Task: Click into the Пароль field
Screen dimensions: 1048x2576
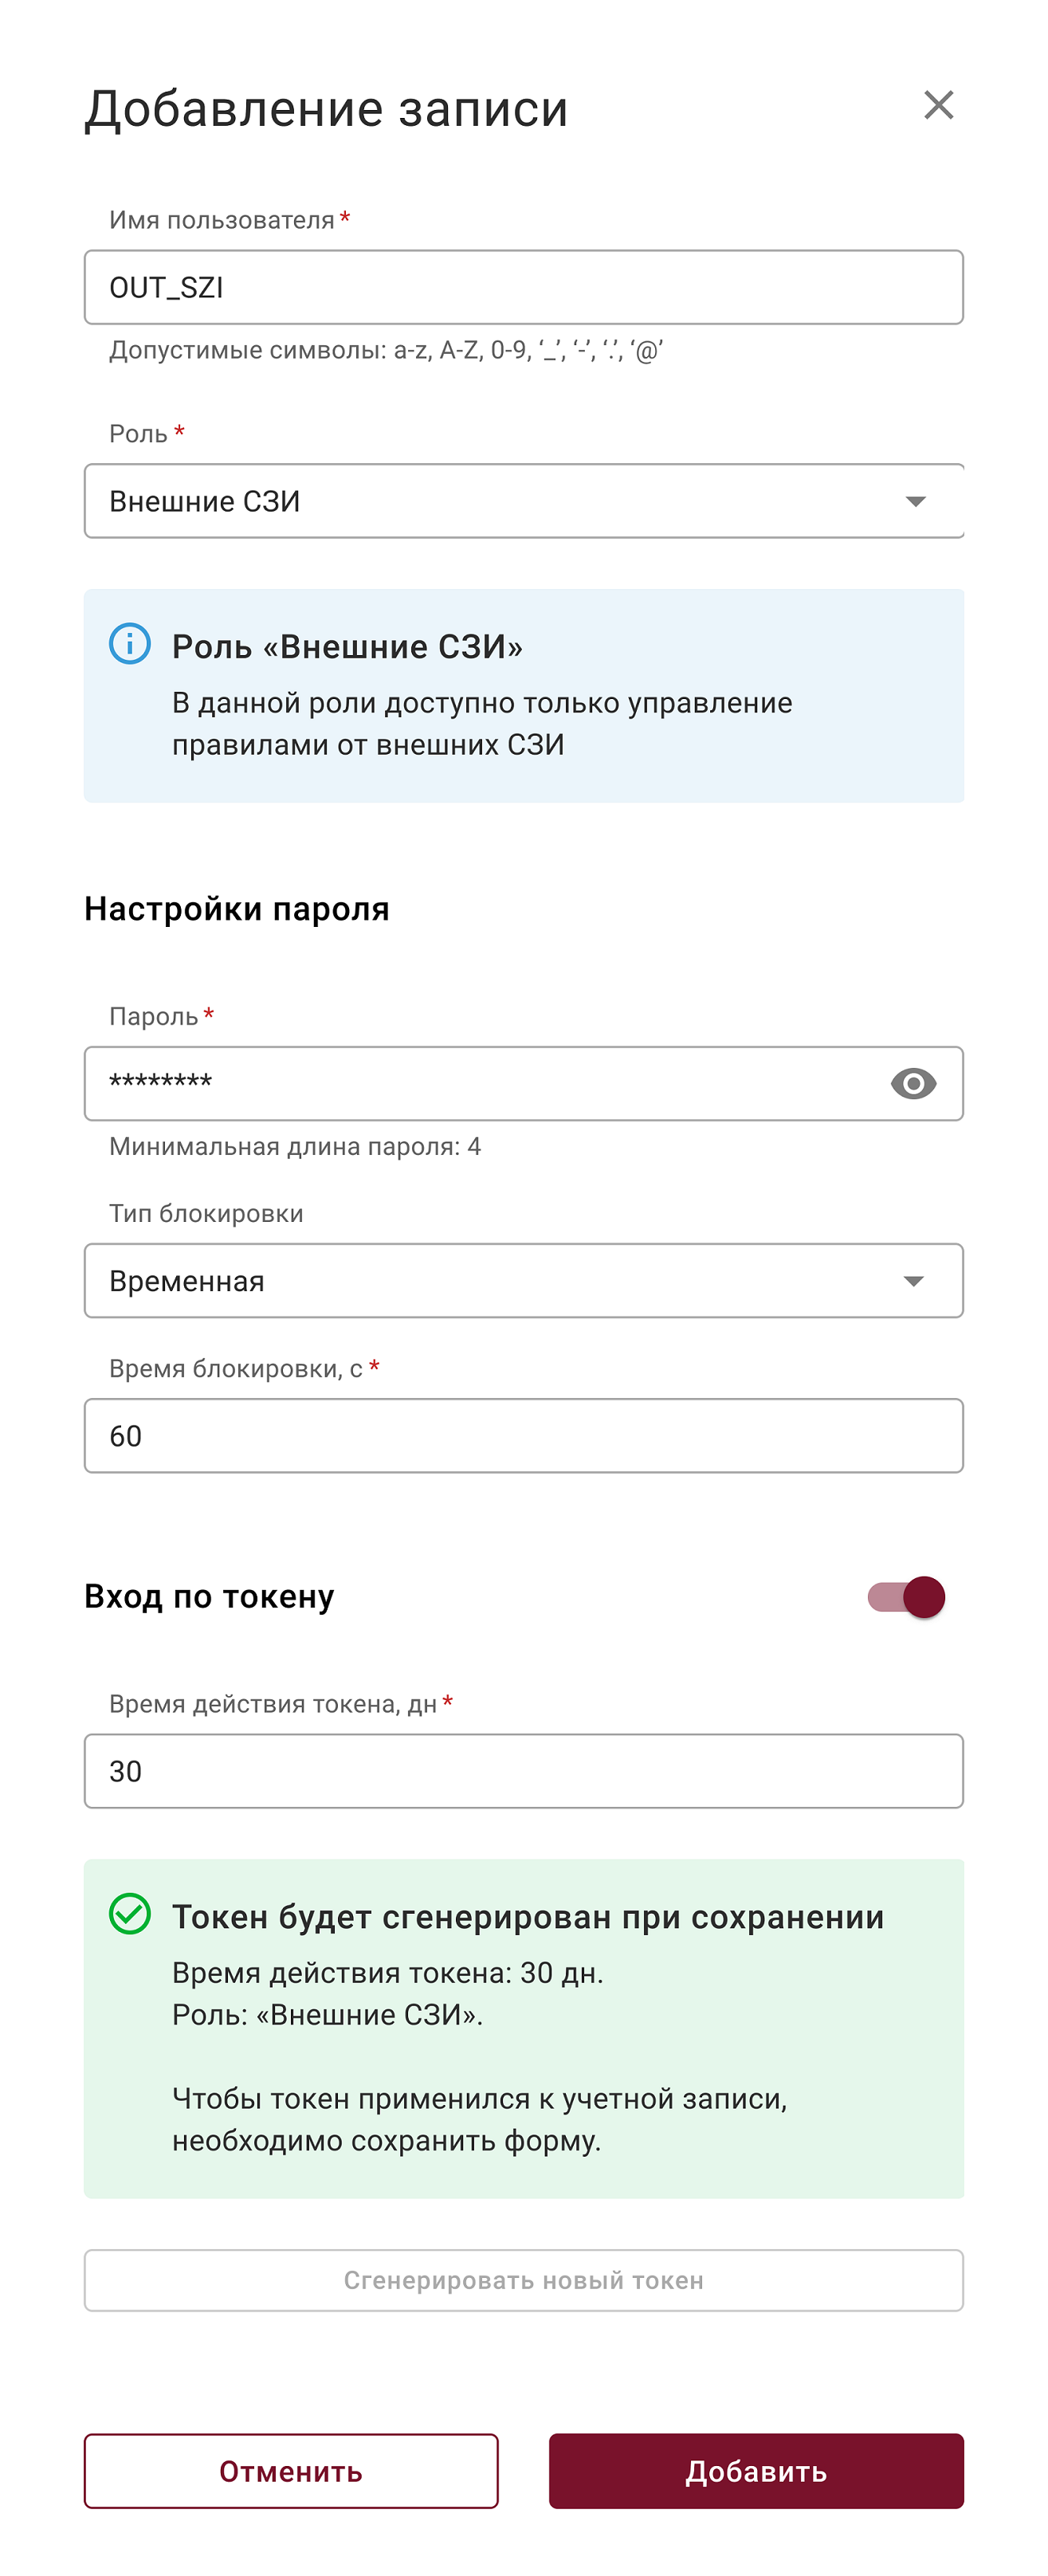Action: tap(480, 1083)
